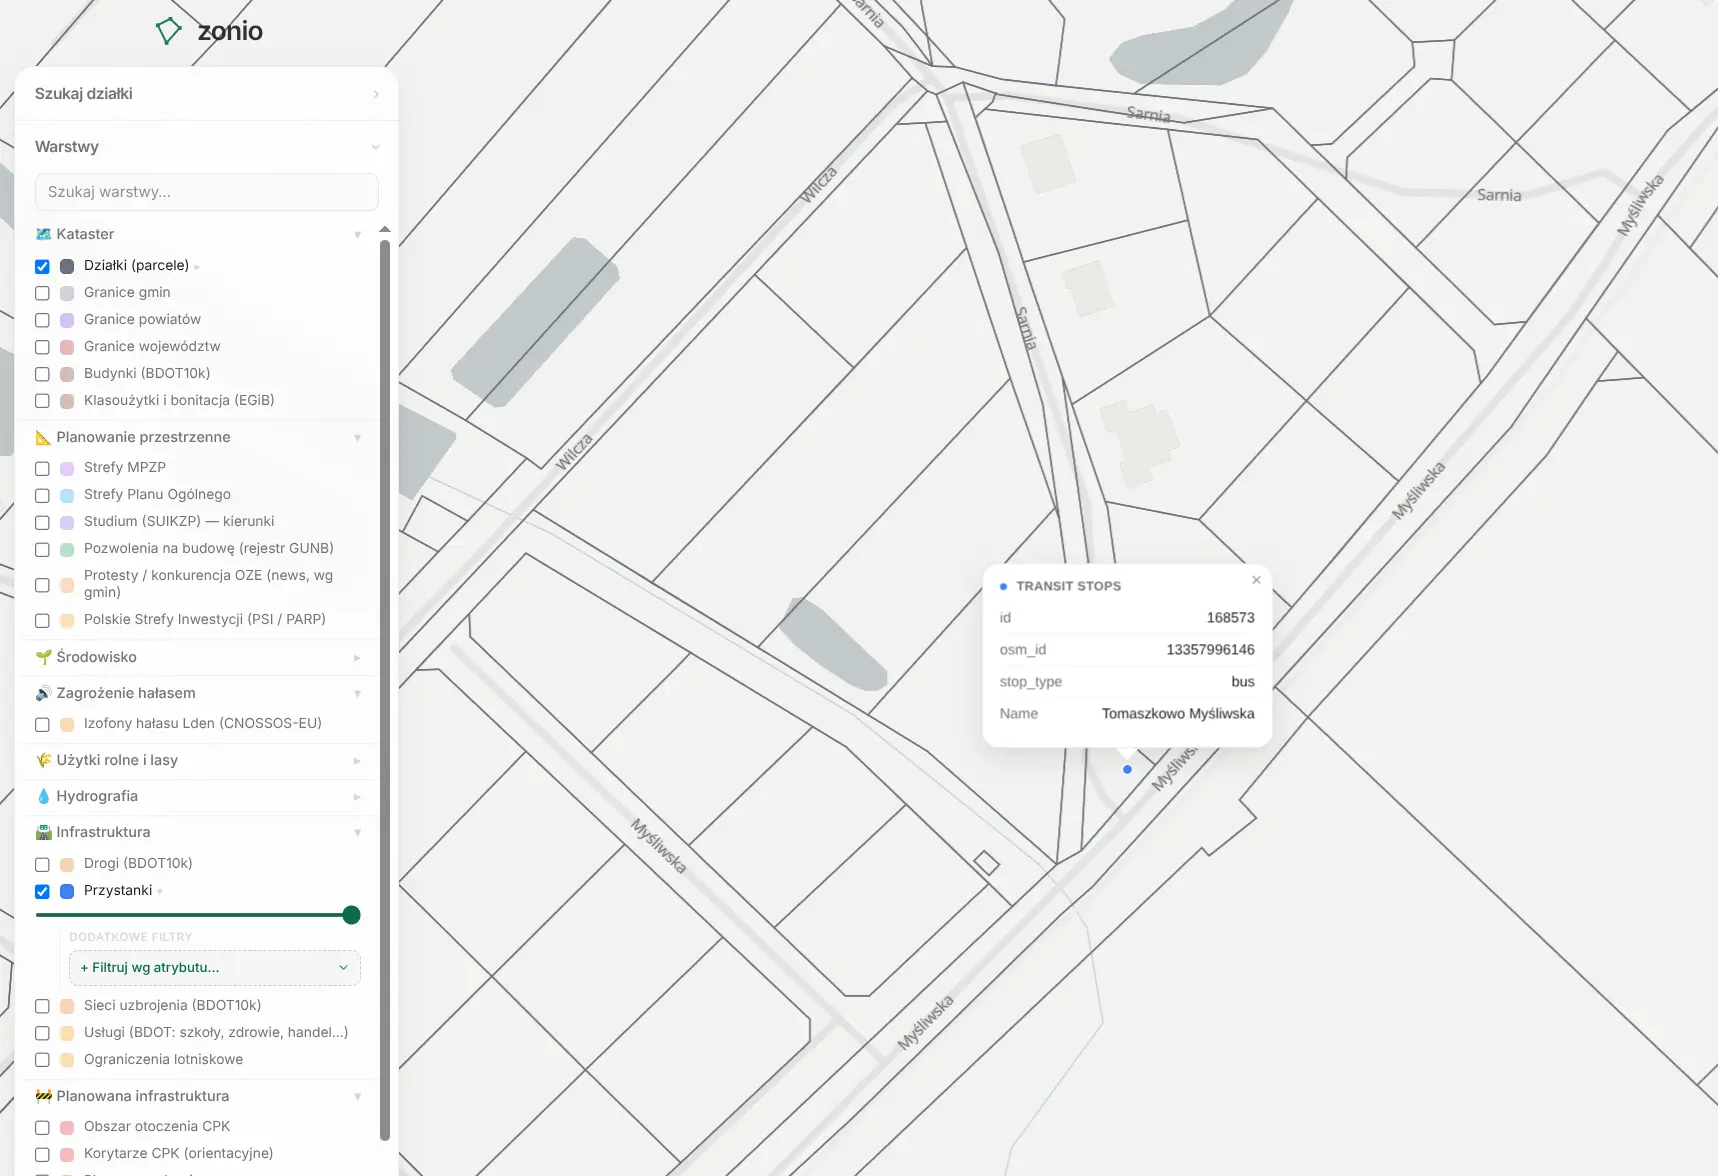The height and width of the screenshot is (1176, 1718).
Task: Click the Infrastruktura station icon
Action: (x=43, y=832)
